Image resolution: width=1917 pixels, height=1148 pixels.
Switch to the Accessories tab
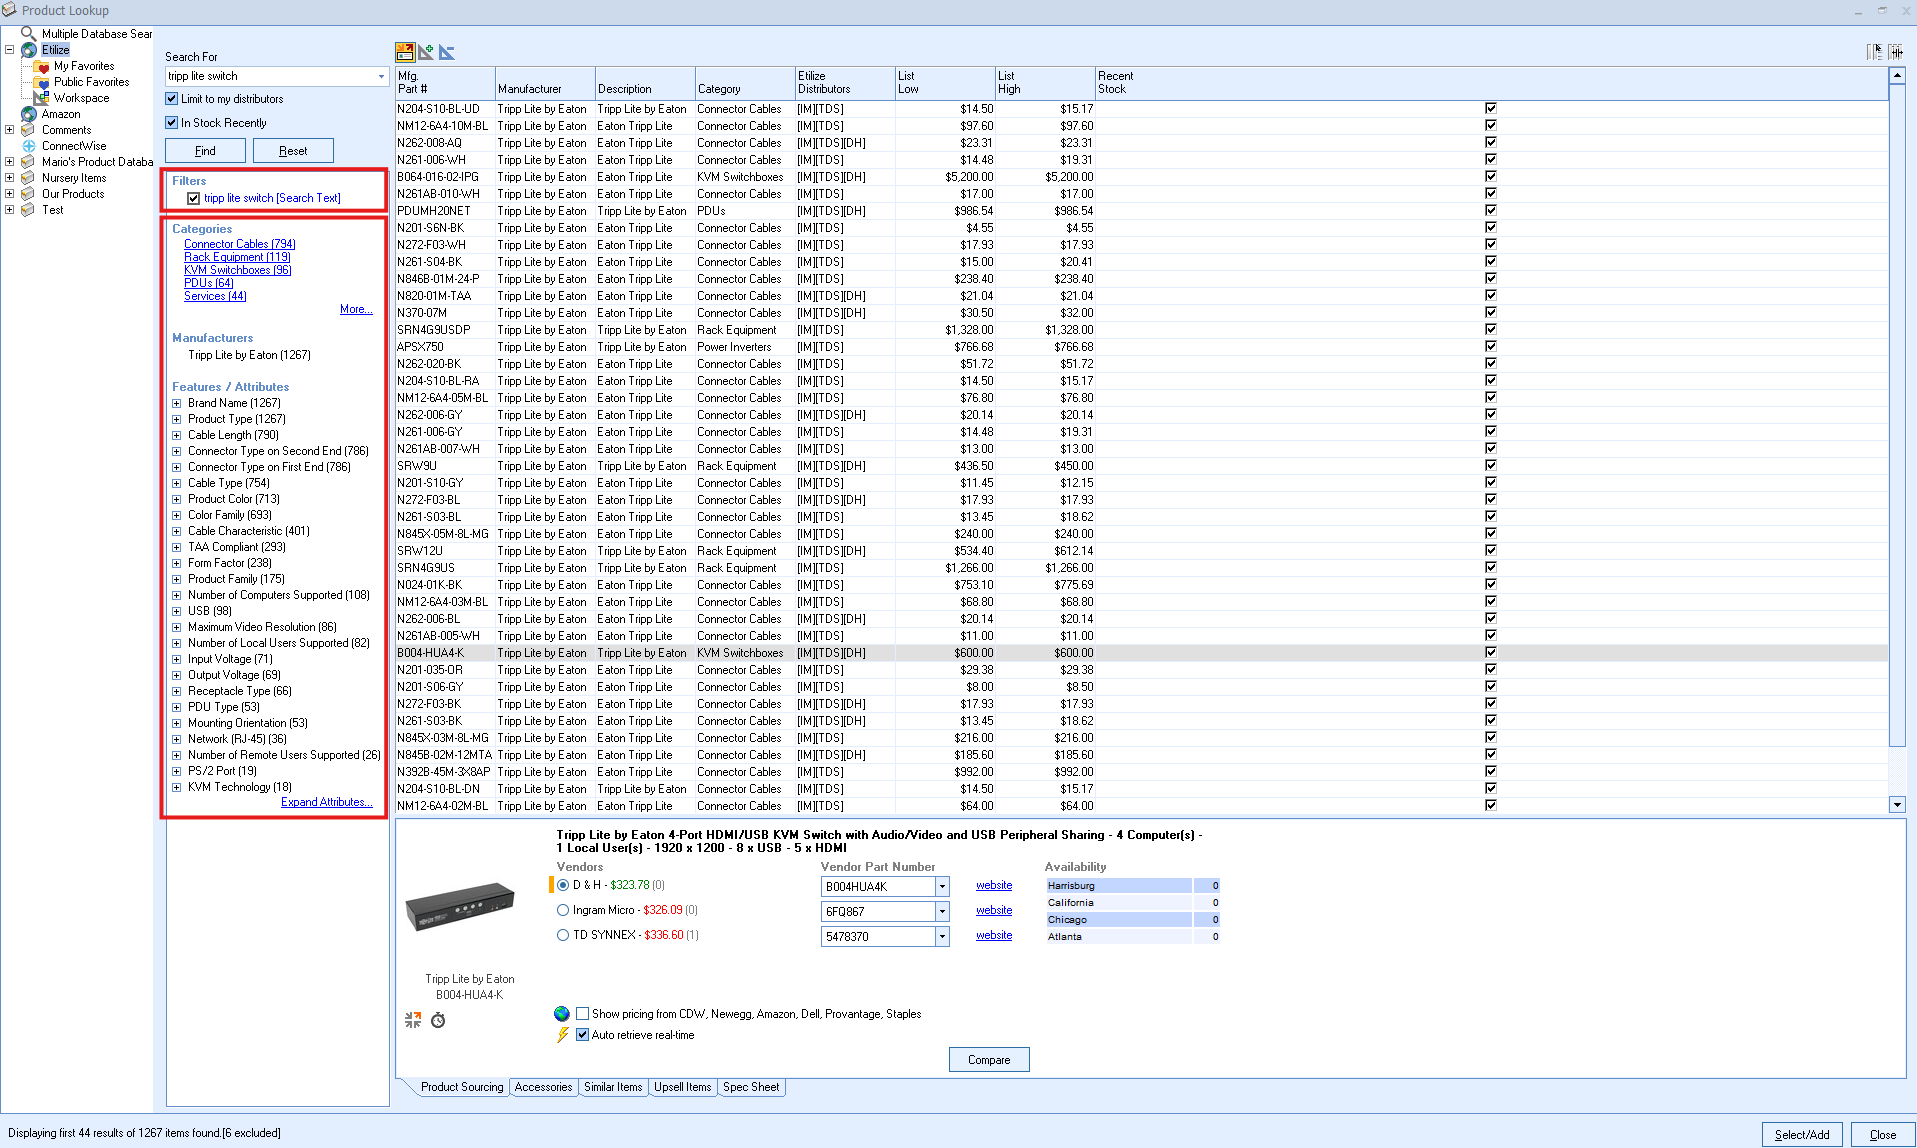[x=543, y=1087]
